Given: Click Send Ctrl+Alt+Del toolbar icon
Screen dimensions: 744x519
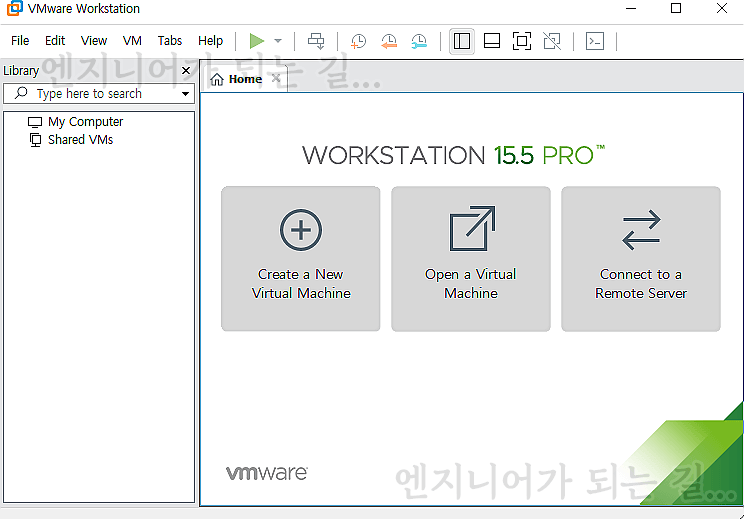Looking at the screenshot, I should pos(316,41).
